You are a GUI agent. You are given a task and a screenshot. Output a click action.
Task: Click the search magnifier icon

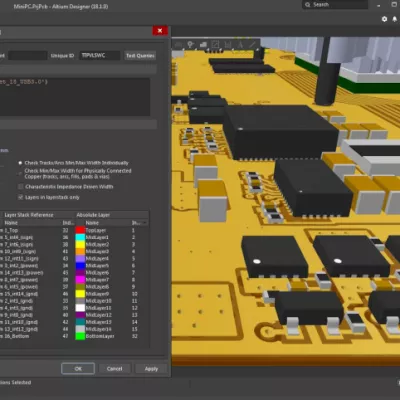(x=308, y=5)
